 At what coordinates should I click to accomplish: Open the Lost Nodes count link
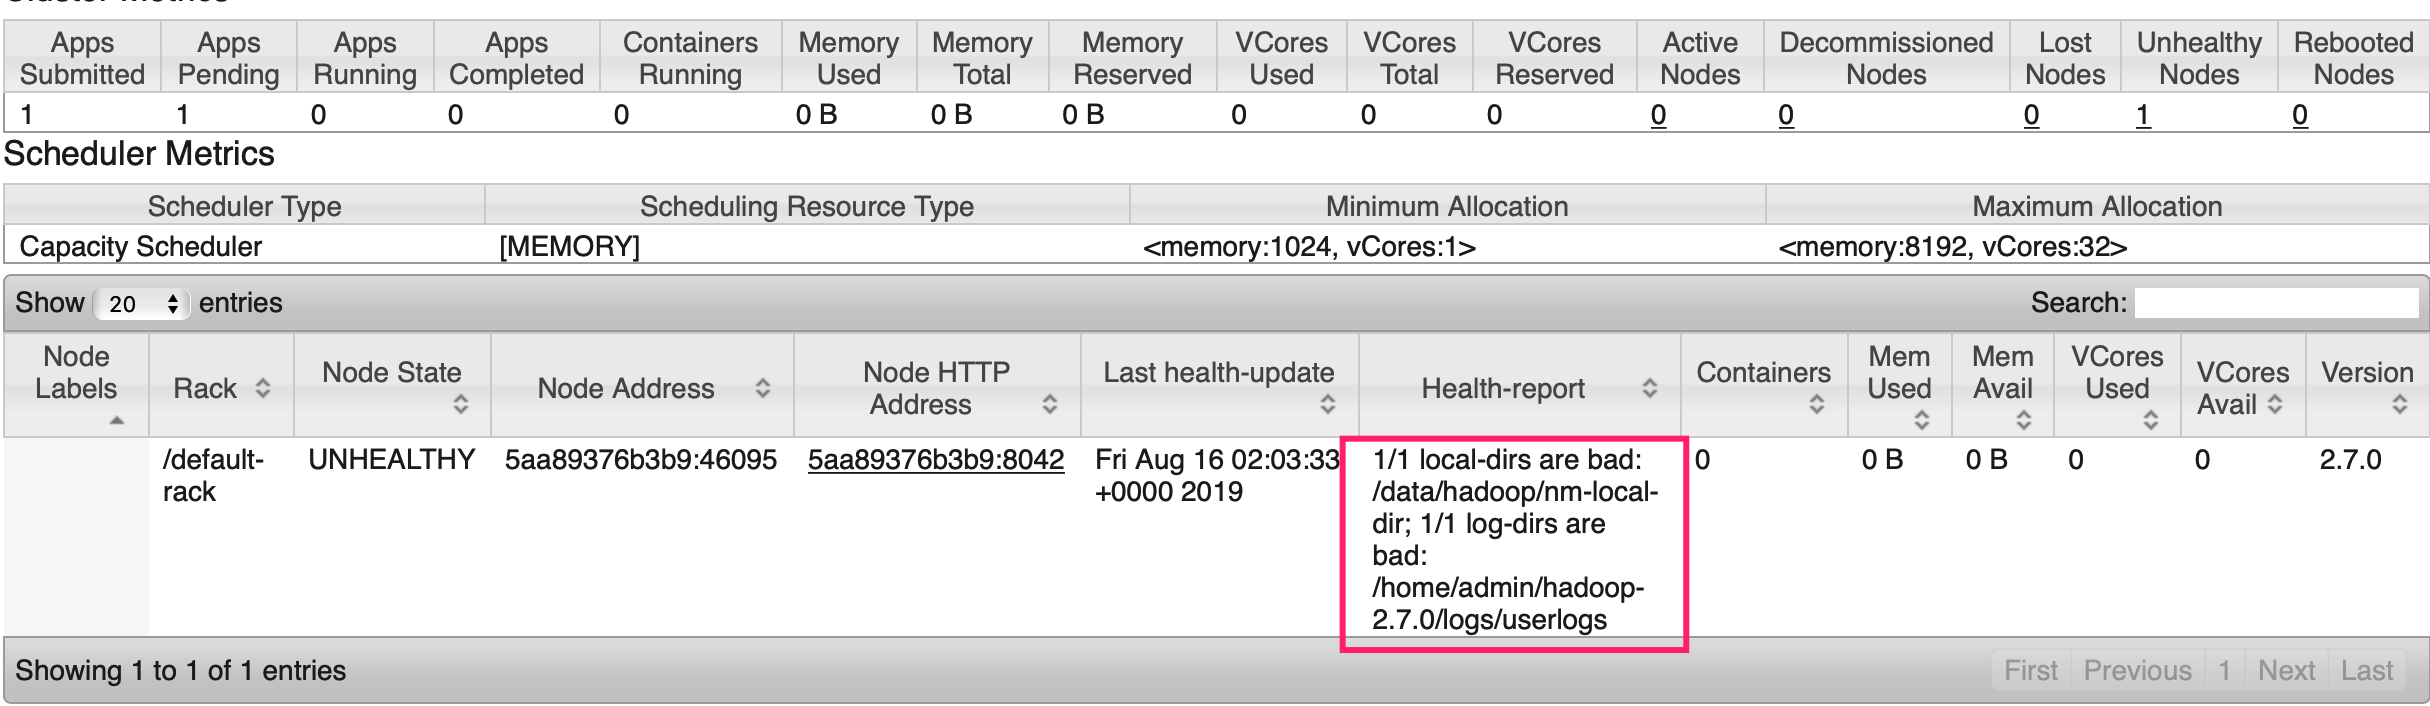pos(2031,115)
